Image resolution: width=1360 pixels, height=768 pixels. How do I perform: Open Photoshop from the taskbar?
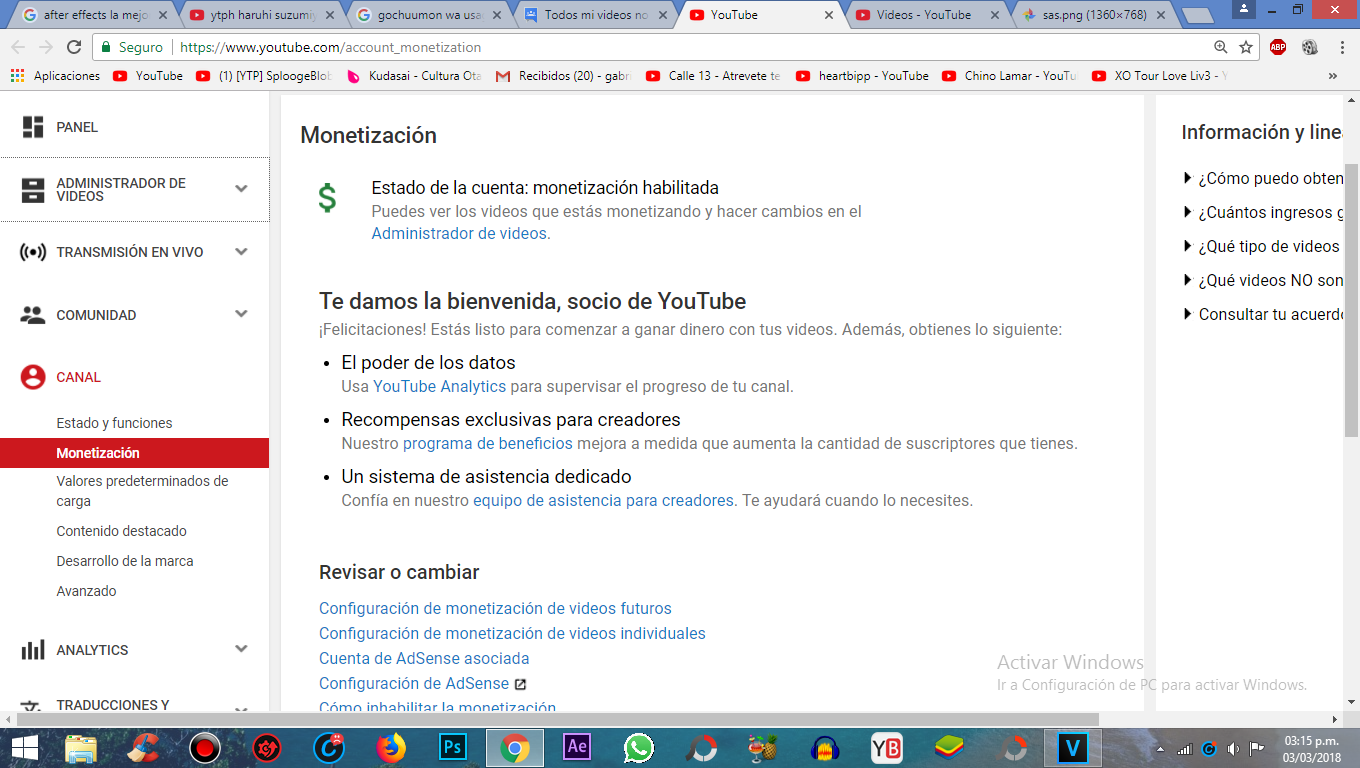coord(453,748)
